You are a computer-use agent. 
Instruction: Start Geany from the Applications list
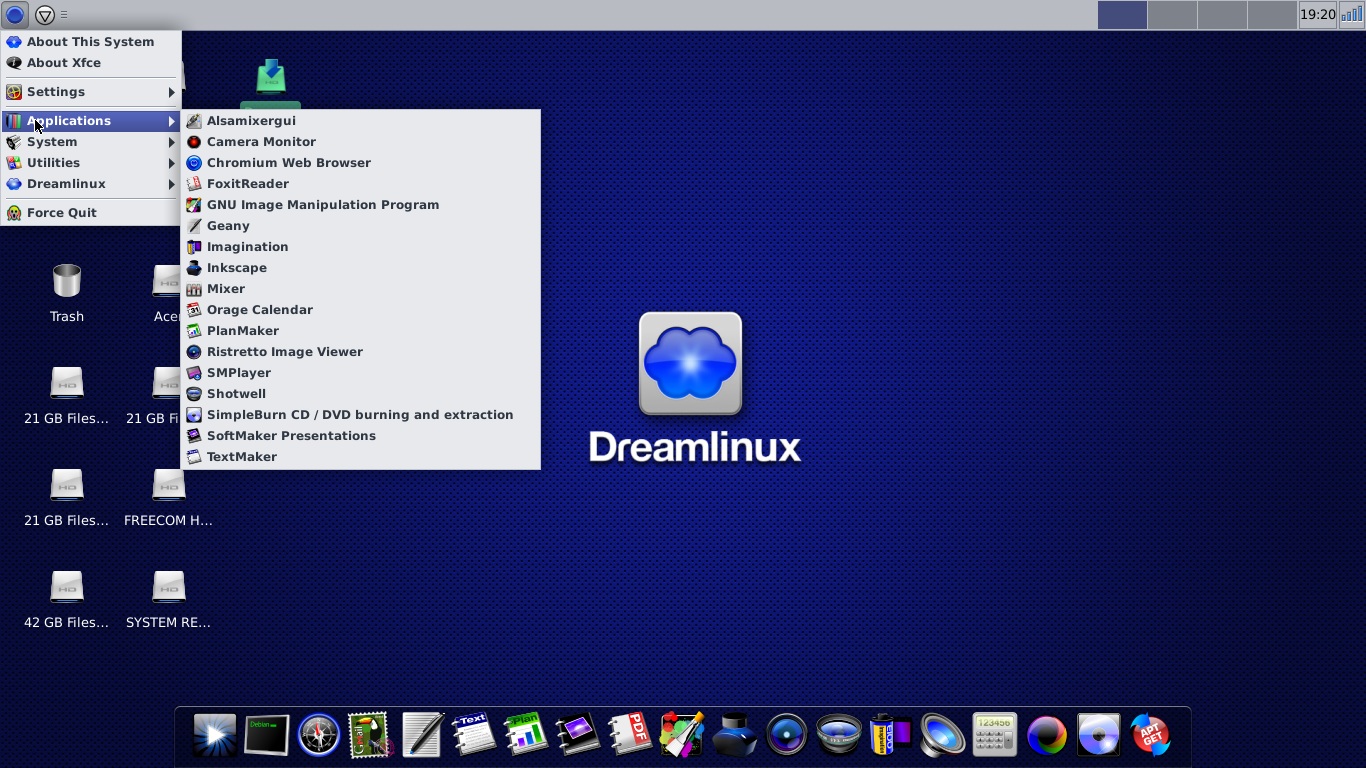[x=361, y=226]
